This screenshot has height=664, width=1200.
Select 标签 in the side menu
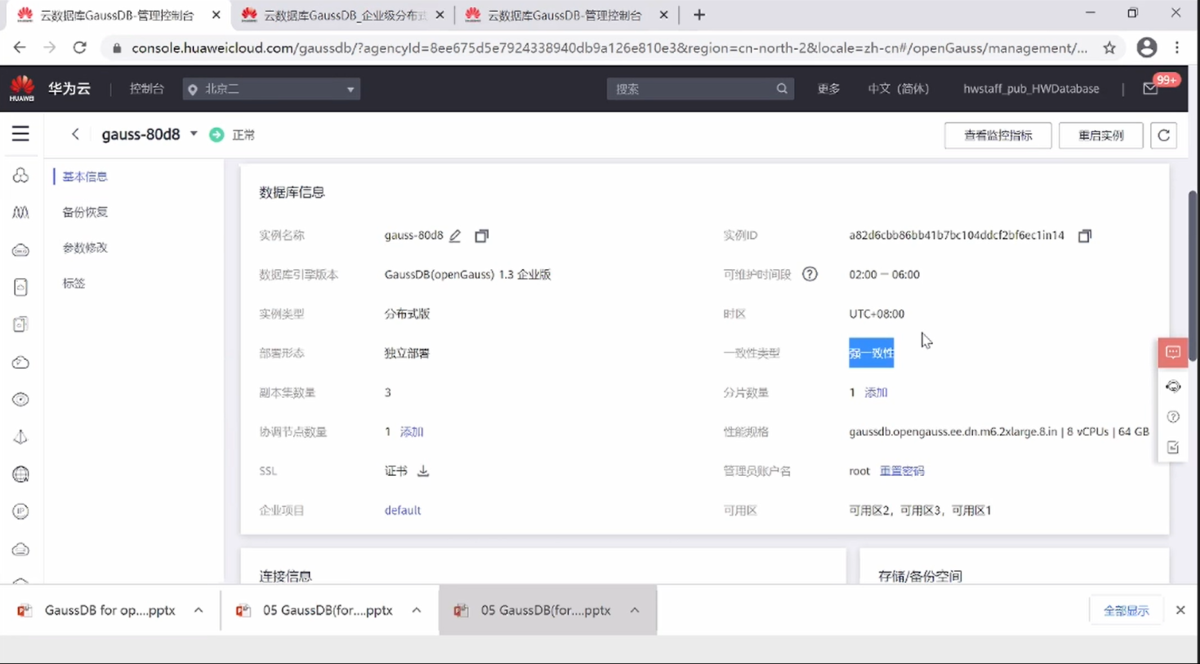tap(74, 284)
